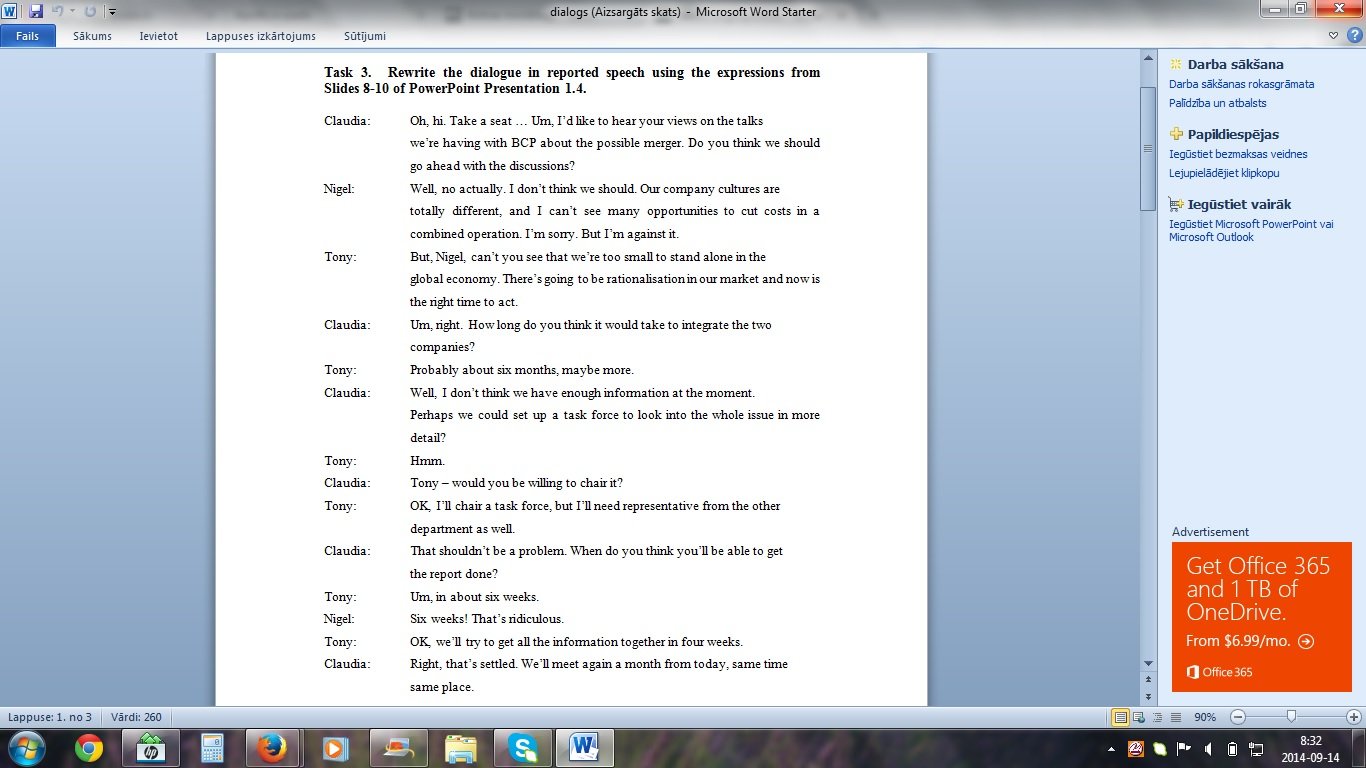Open Firefox from the taskbar
Viewport: 1366px width, 768px height.
pyautogui.click(x=271, y=748)
